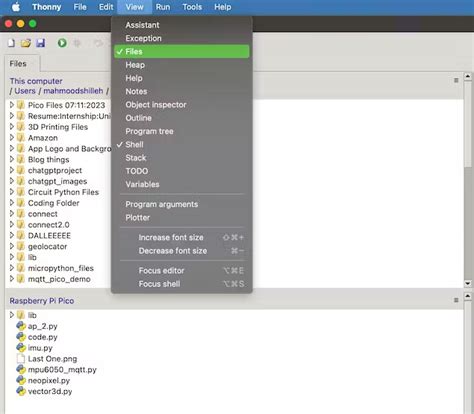The height and width of the screenshot is (414, 474).
Task: Select the mpu6050_mqtt.py file icon
Action: [21, 369]
